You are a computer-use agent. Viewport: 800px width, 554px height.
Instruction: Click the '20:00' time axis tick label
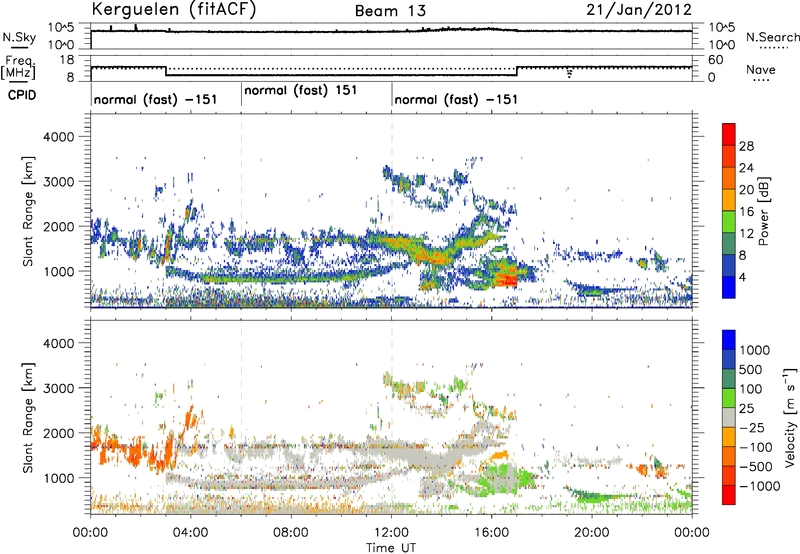pyautogui.click(x=592, y=533)
